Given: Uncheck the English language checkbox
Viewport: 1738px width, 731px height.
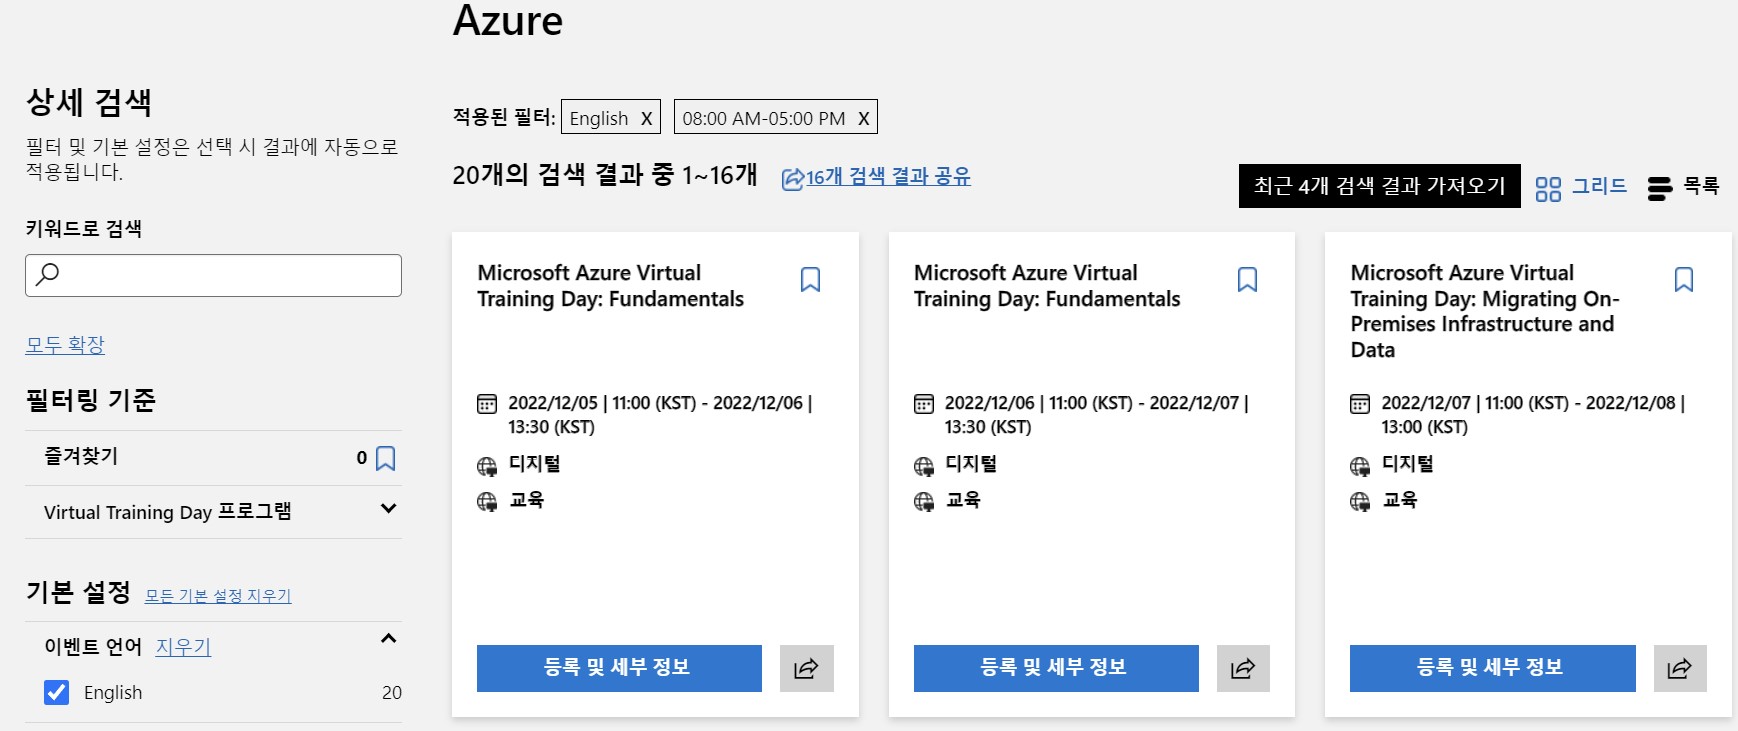Looking at the screenshot, I should [57, 692].
